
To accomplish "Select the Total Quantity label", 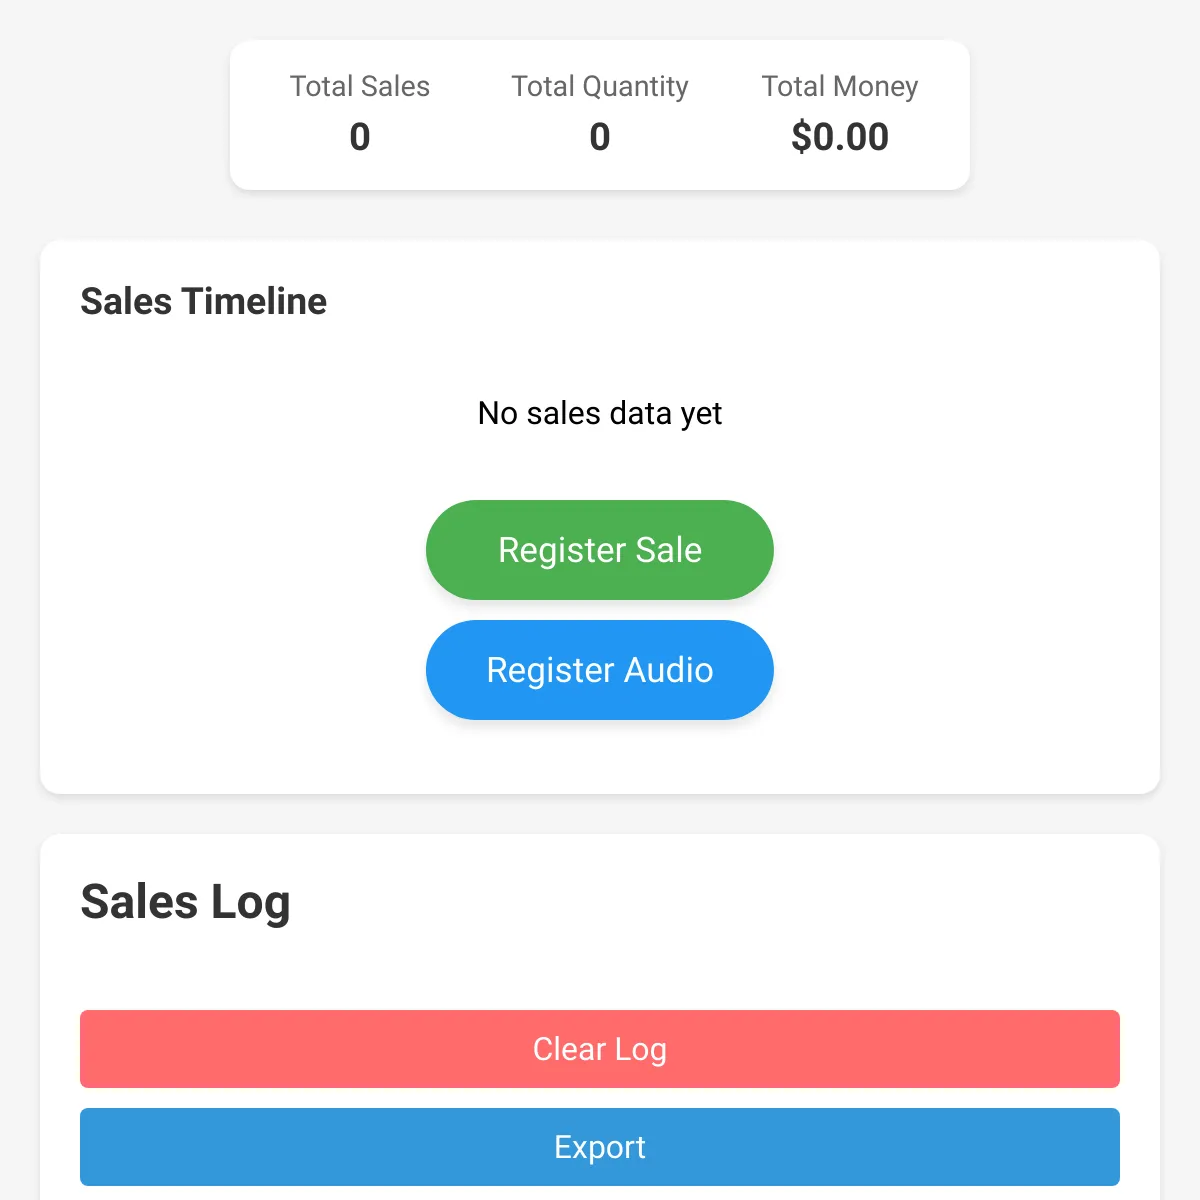I will pyautogui.click(x=600, y=87).
